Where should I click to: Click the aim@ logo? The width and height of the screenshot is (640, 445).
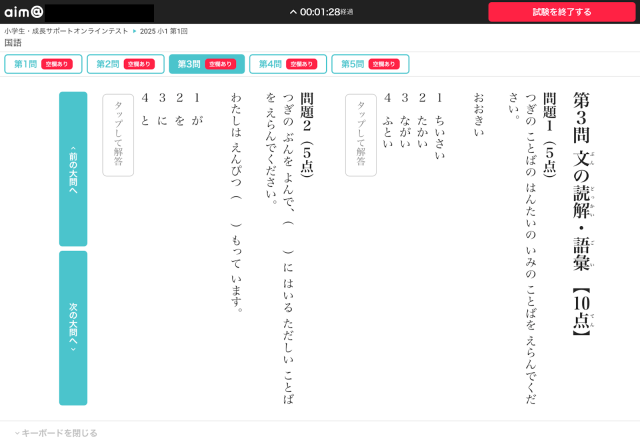click(x=23, y=12)
